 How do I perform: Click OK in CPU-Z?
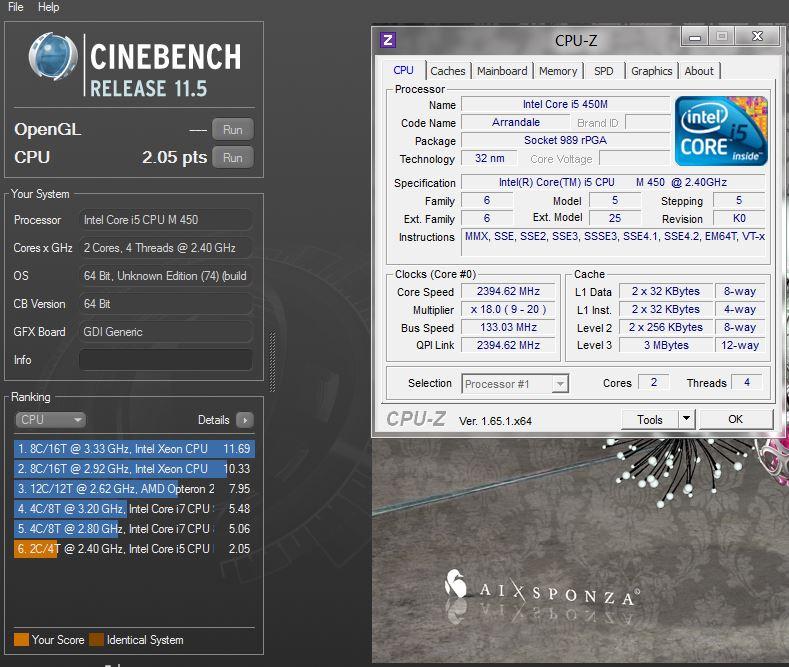click(736, 419)
